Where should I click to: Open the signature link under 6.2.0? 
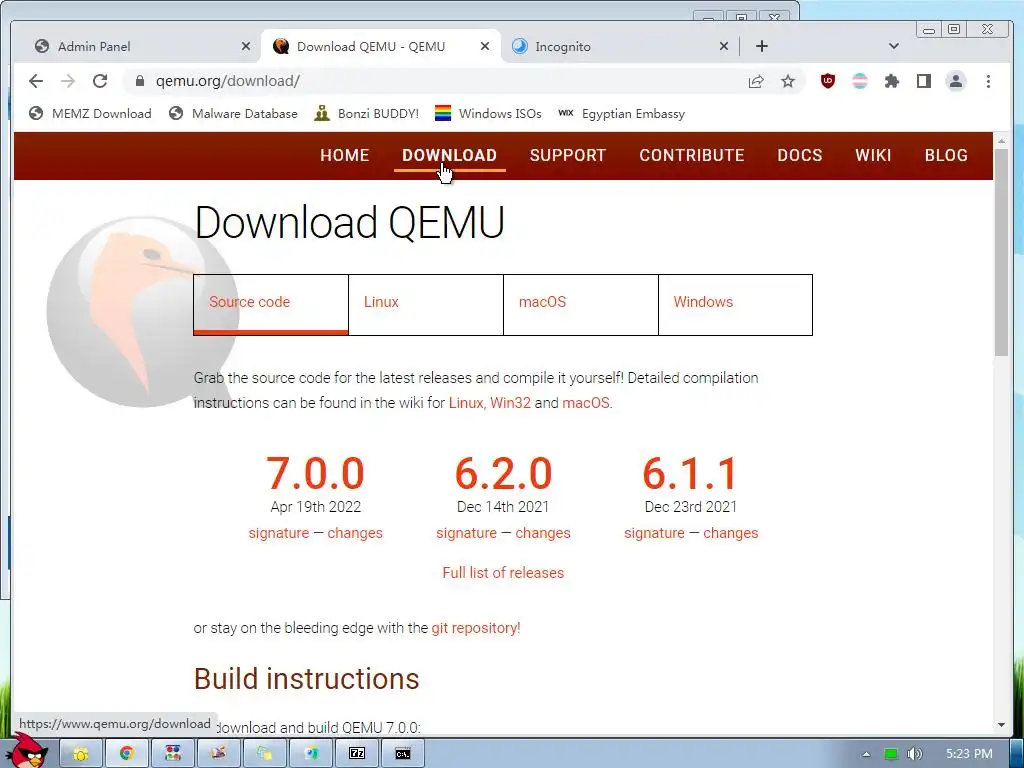click(x=466, y=533)
